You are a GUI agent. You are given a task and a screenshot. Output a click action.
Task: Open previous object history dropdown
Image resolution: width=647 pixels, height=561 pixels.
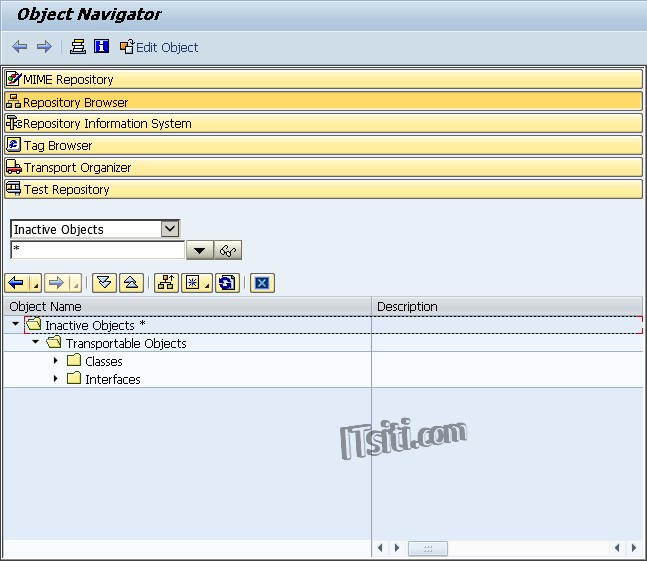[x=35, y=283]
